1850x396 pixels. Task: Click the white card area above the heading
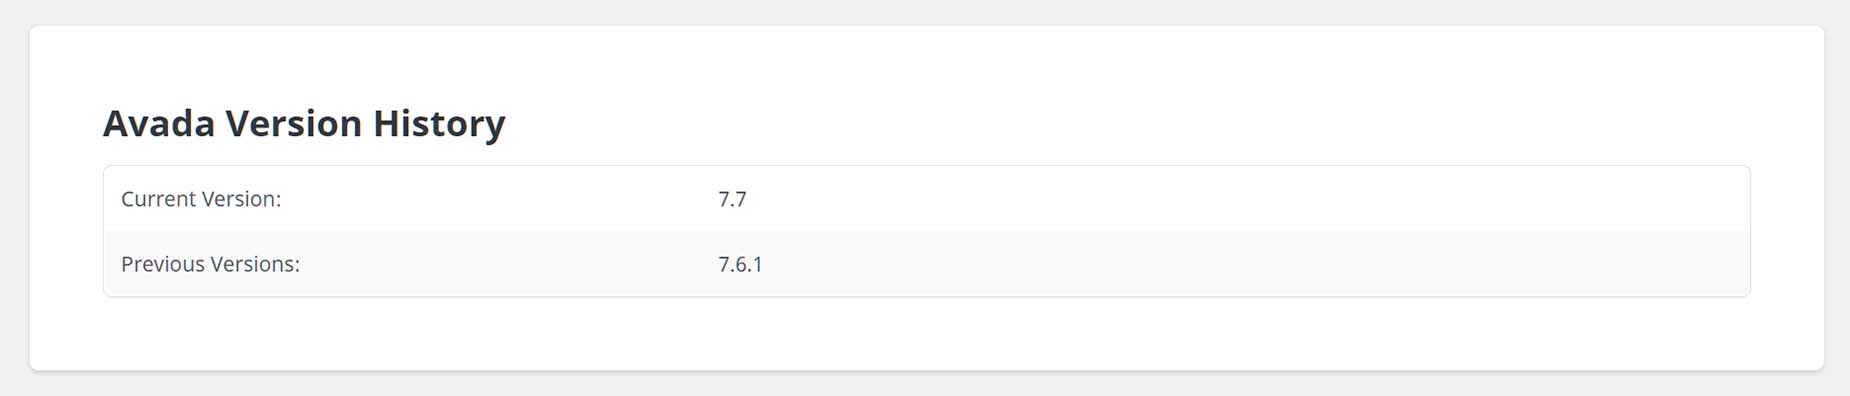926,62
